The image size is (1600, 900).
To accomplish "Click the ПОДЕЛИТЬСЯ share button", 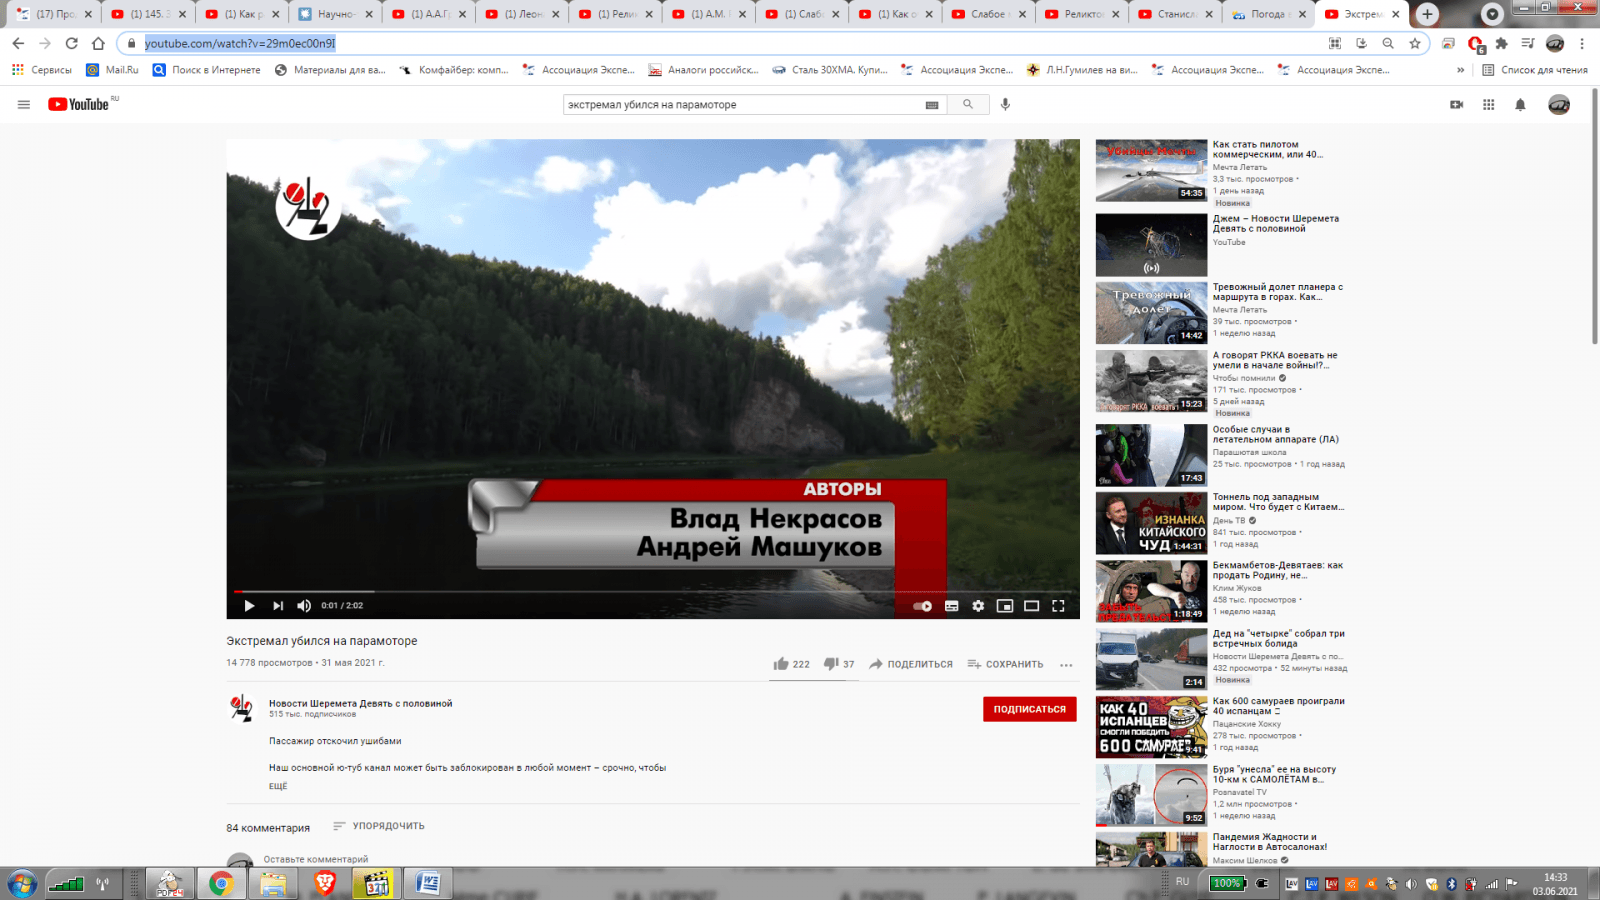I will click(x=911, y=664).
